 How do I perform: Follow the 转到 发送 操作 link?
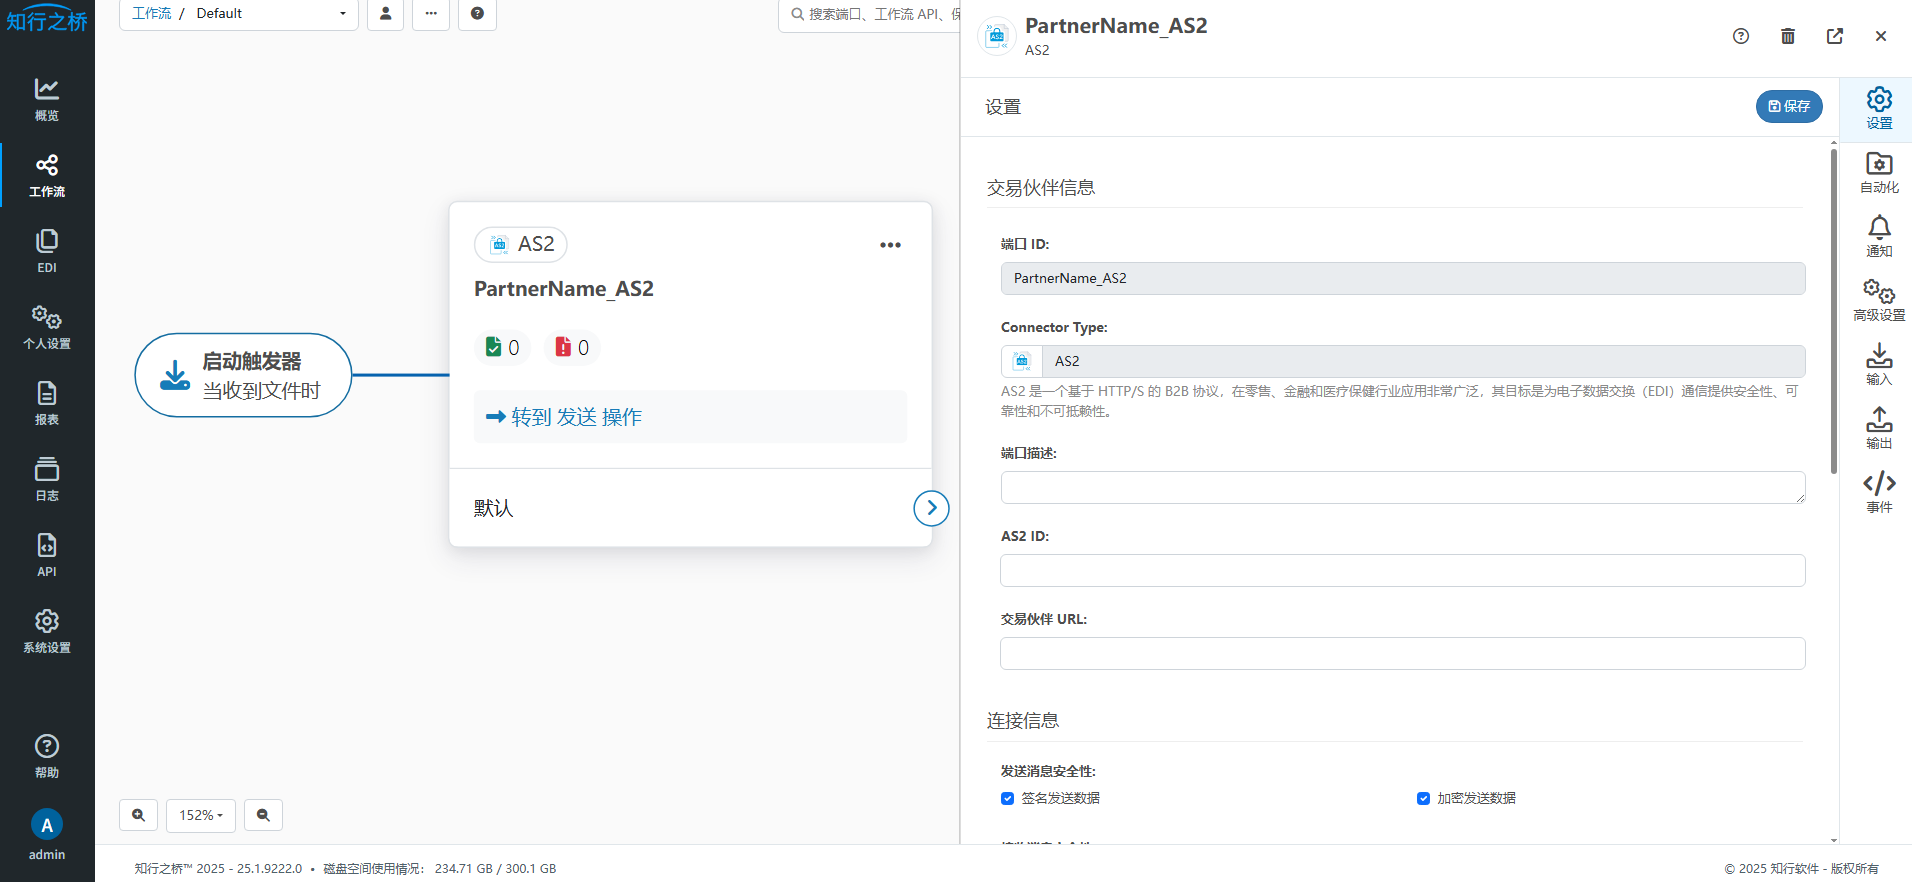coord(565,417)
